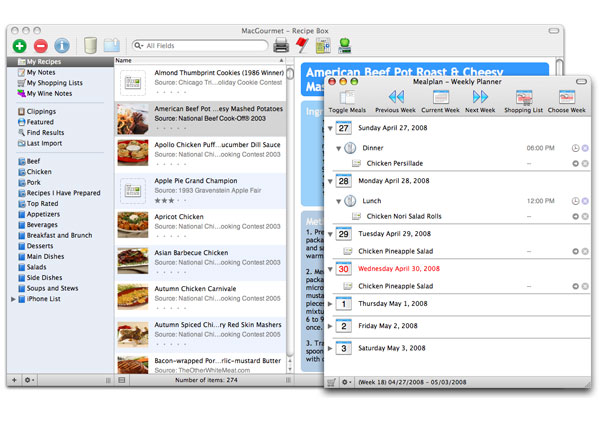Expand Thursday May 1 day
600x442 pixels.
click(330, 304)
